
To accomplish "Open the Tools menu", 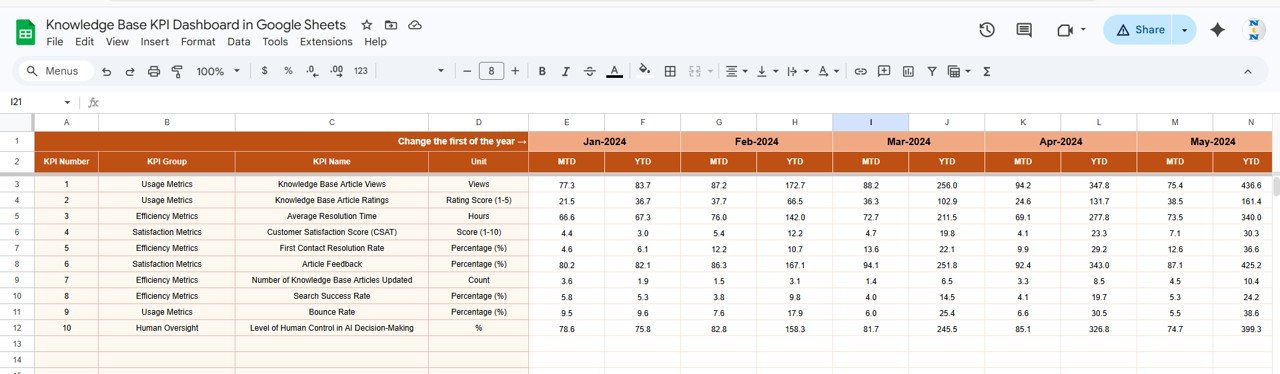I will 275,42.
